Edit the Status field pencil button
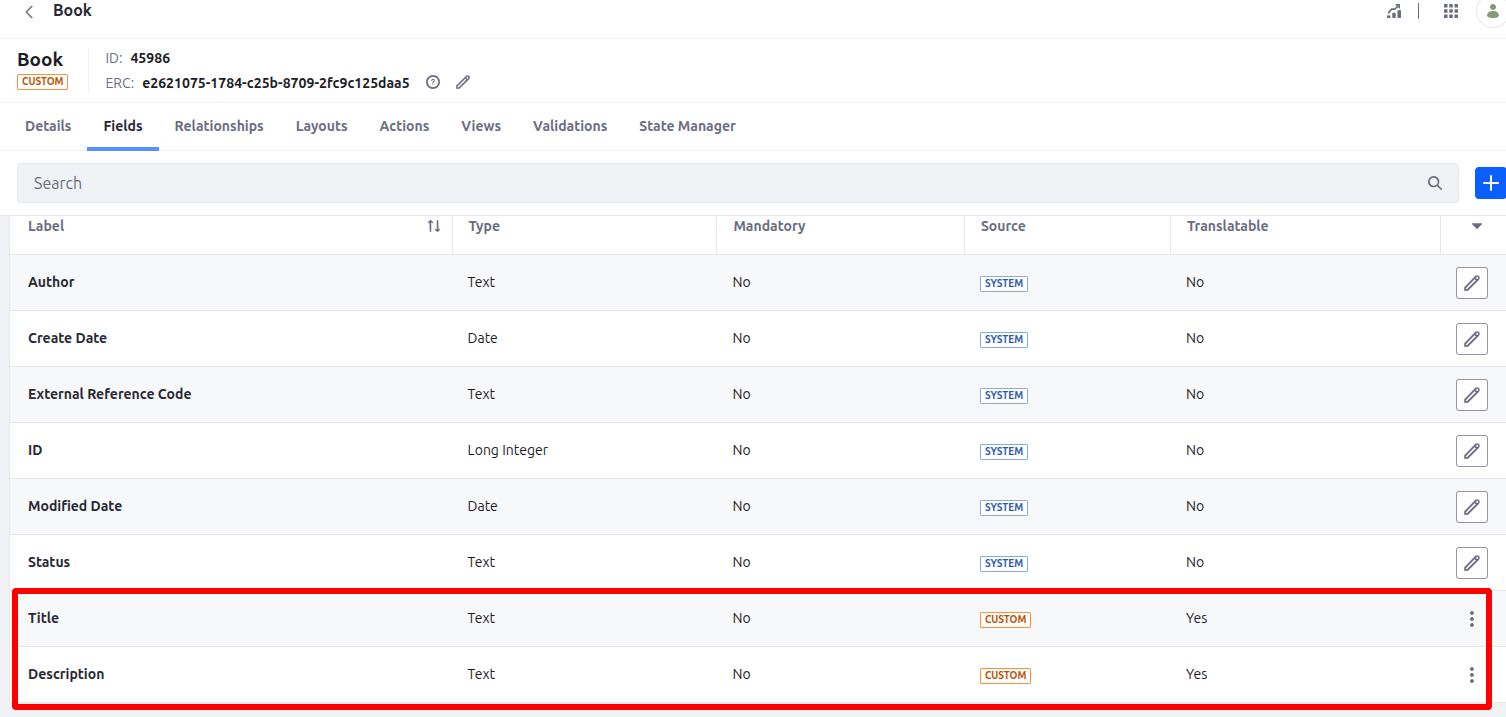The image size is (1506, 717). pyautogui.click(x=1471, y=563)
